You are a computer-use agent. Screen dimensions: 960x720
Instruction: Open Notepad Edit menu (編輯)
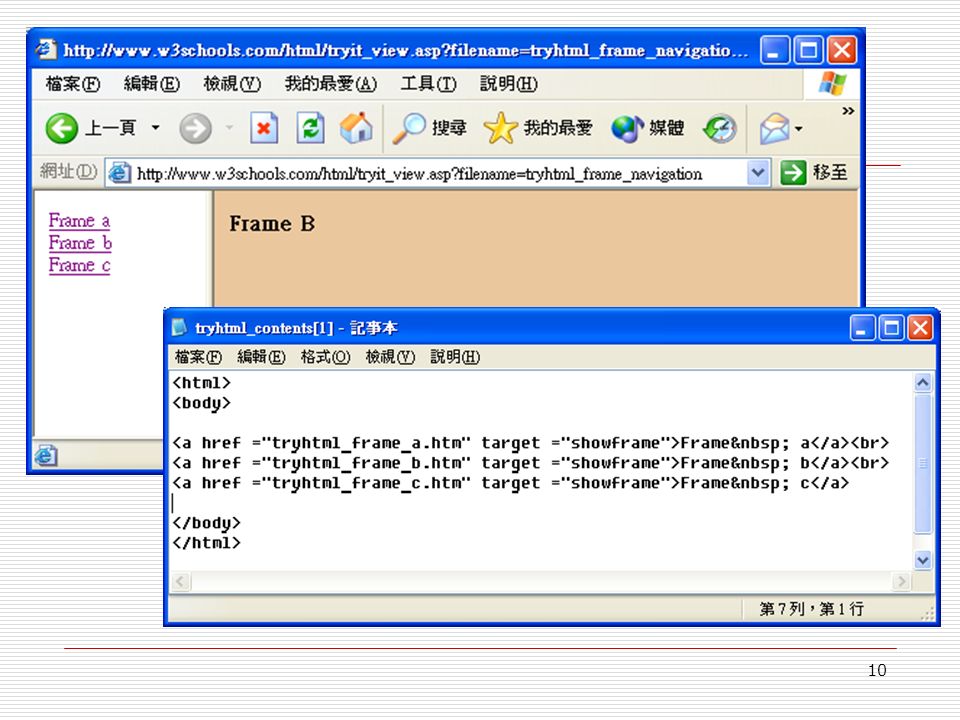point(261,356)
